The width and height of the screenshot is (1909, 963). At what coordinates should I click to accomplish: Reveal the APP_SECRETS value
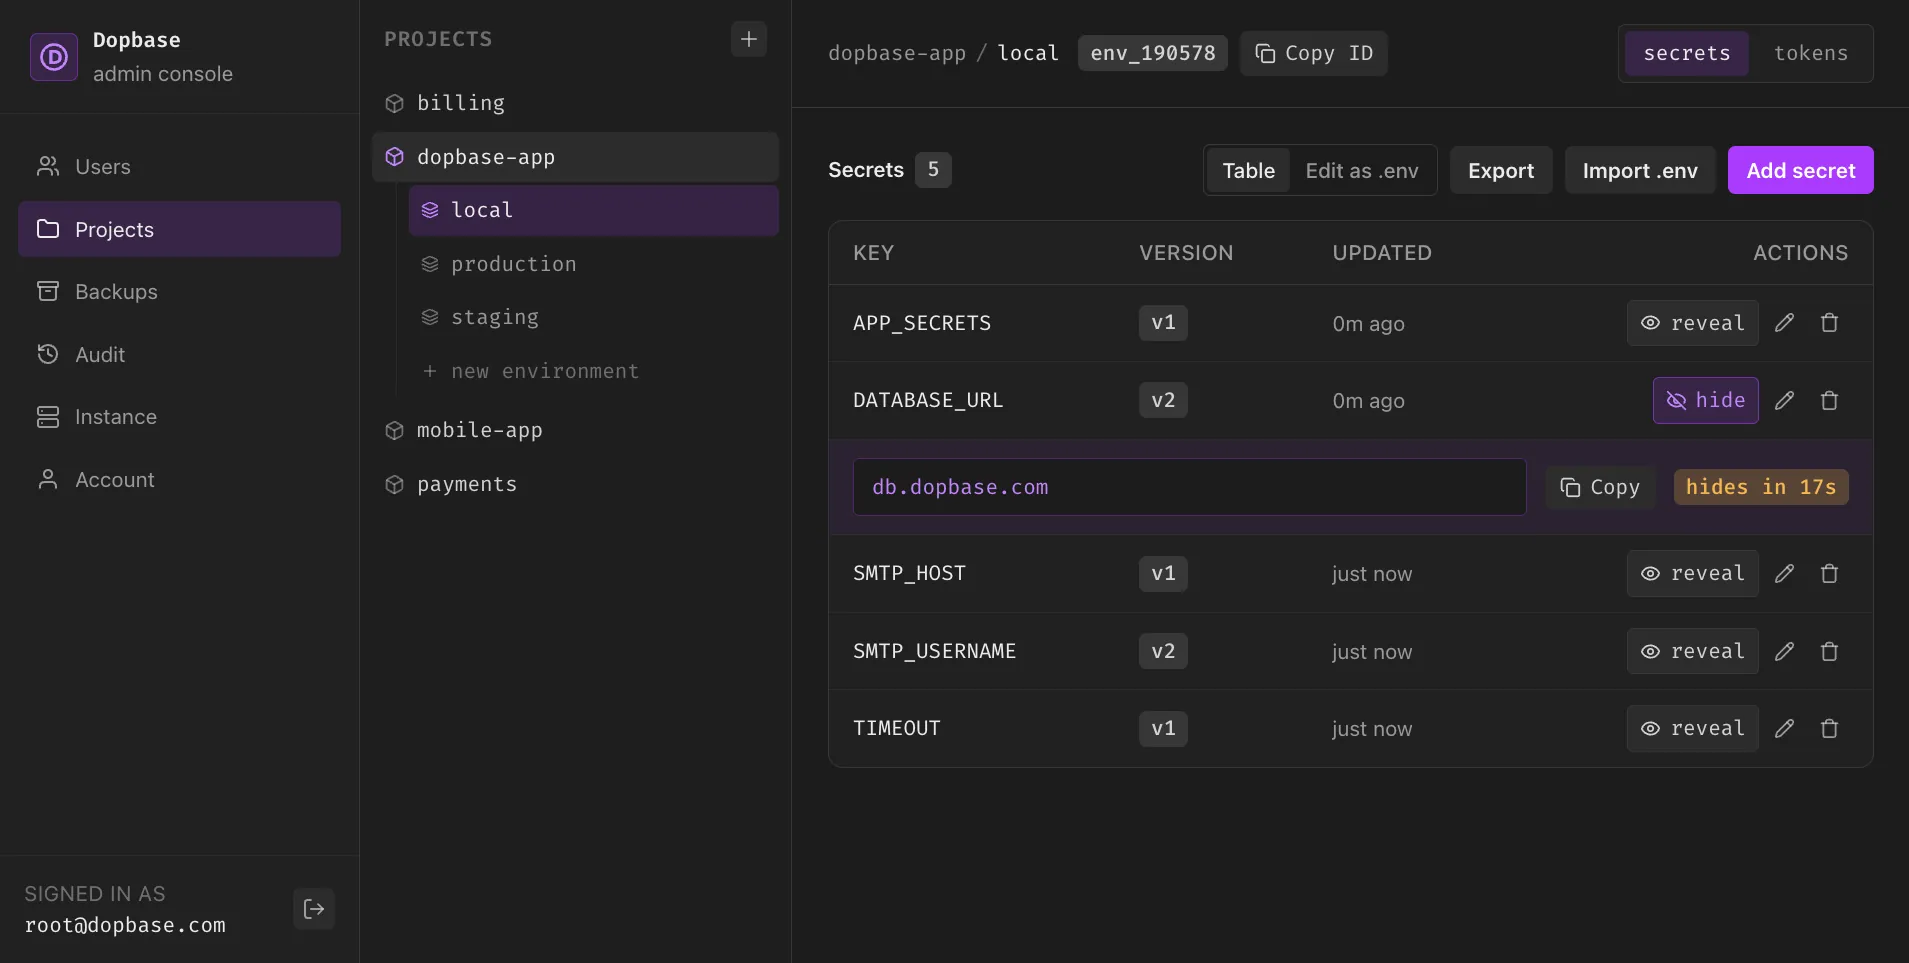(x=1692, y=323)
